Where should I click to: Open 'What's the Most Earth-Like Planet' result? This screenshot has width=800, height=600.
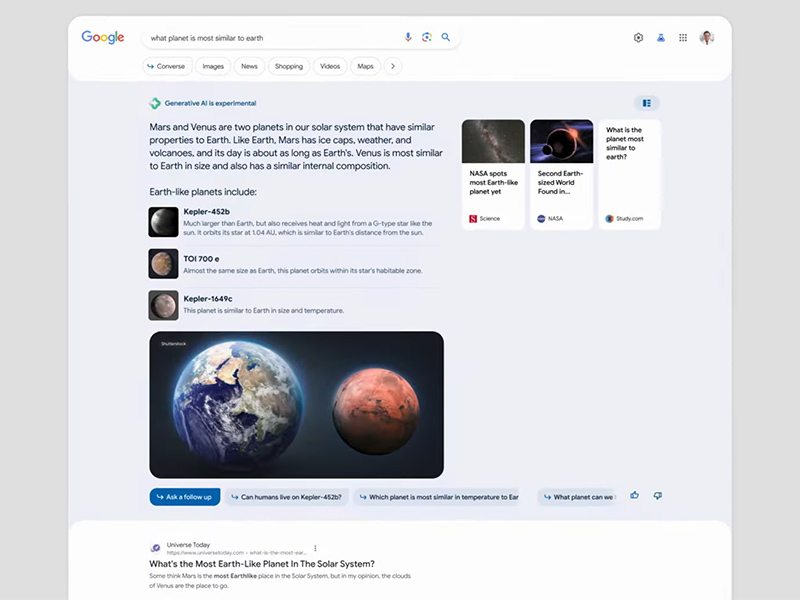tap(262, 564)
